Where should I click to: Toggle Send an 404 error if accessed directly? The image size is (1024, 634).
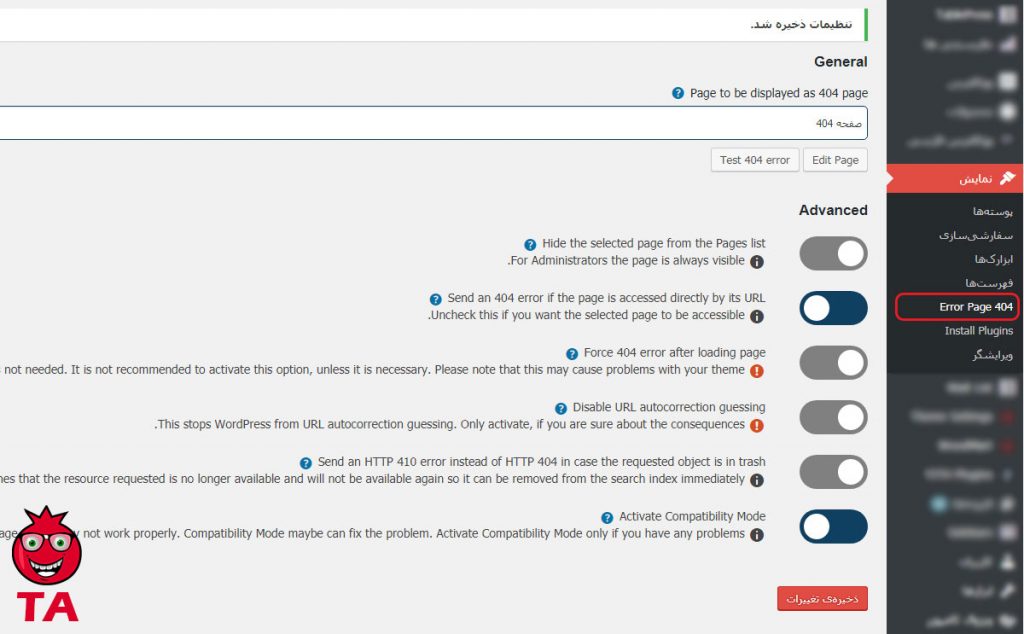[833, 308]
